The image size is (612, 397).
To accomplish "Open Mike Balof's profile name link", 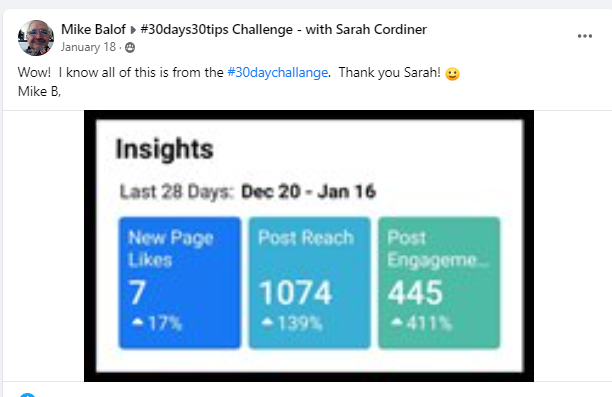I will (x=93, y=29).
